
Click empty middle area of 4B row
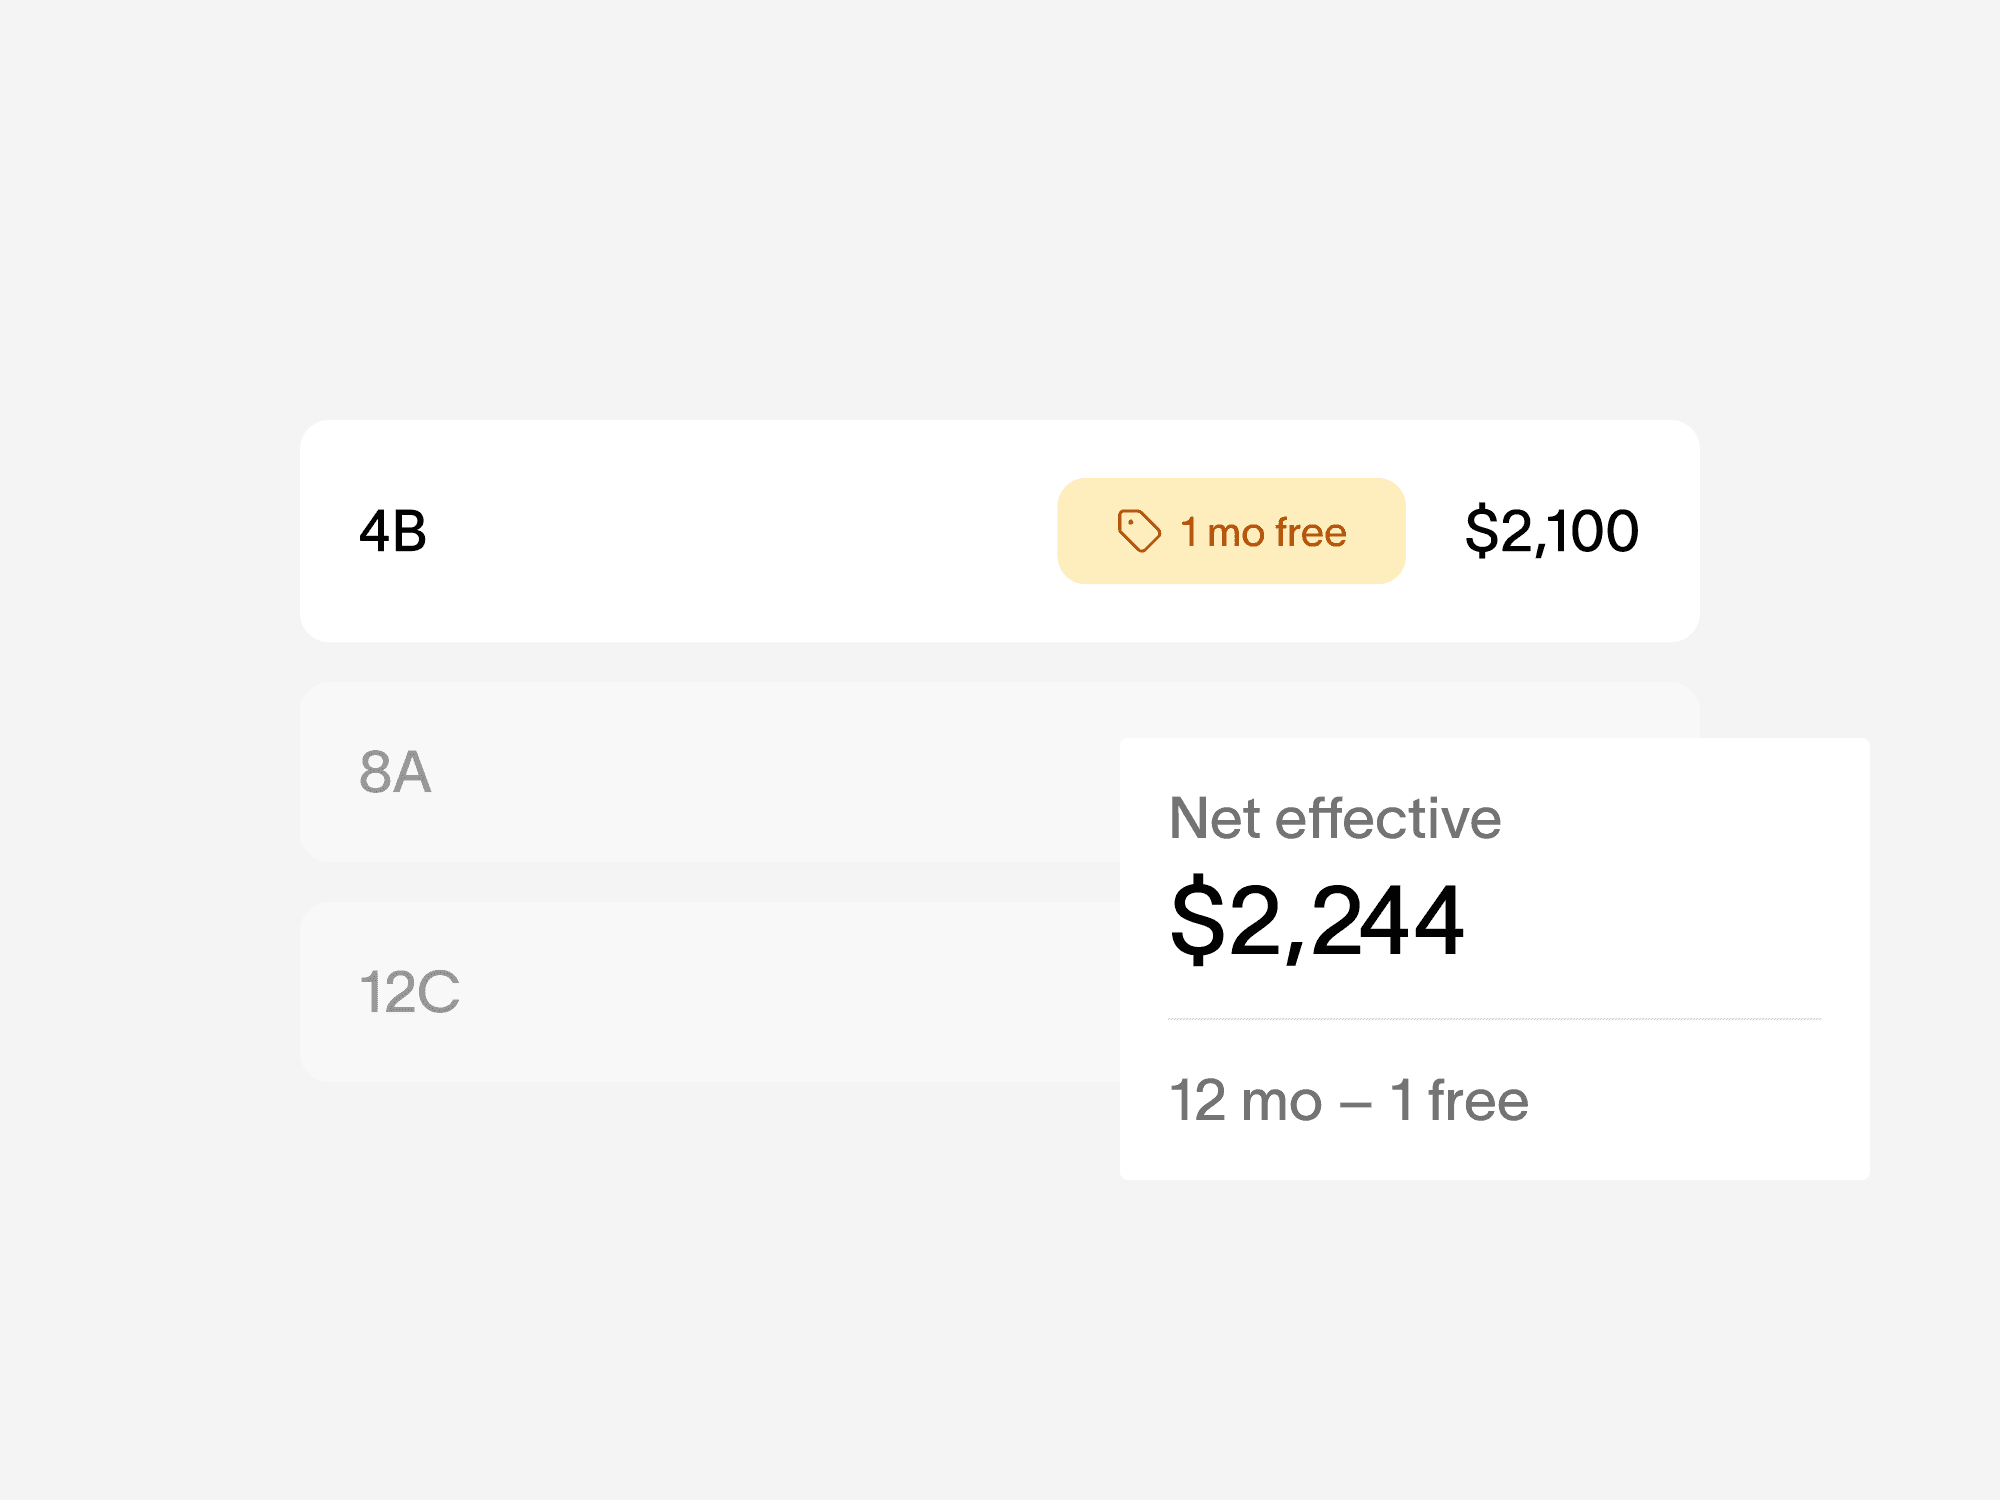pos(740,531)
